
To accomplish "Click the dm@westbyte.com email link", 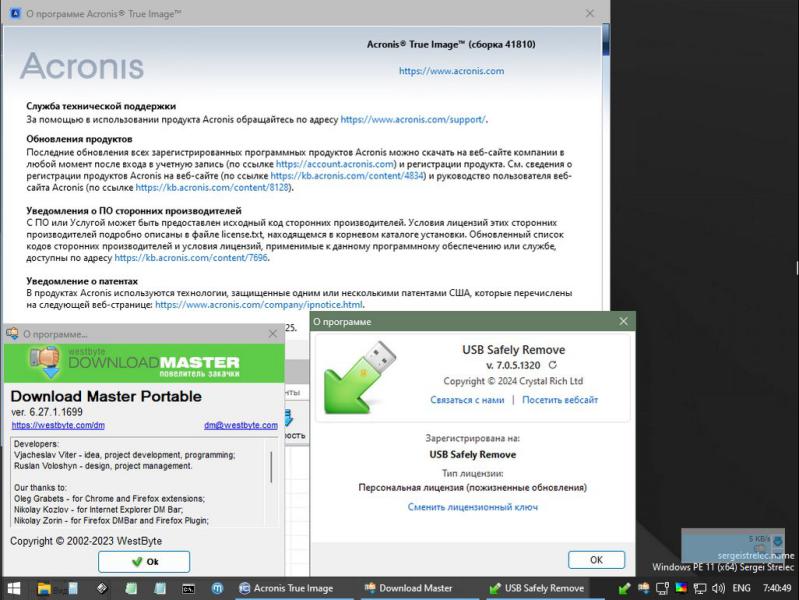I will point(241,425).
